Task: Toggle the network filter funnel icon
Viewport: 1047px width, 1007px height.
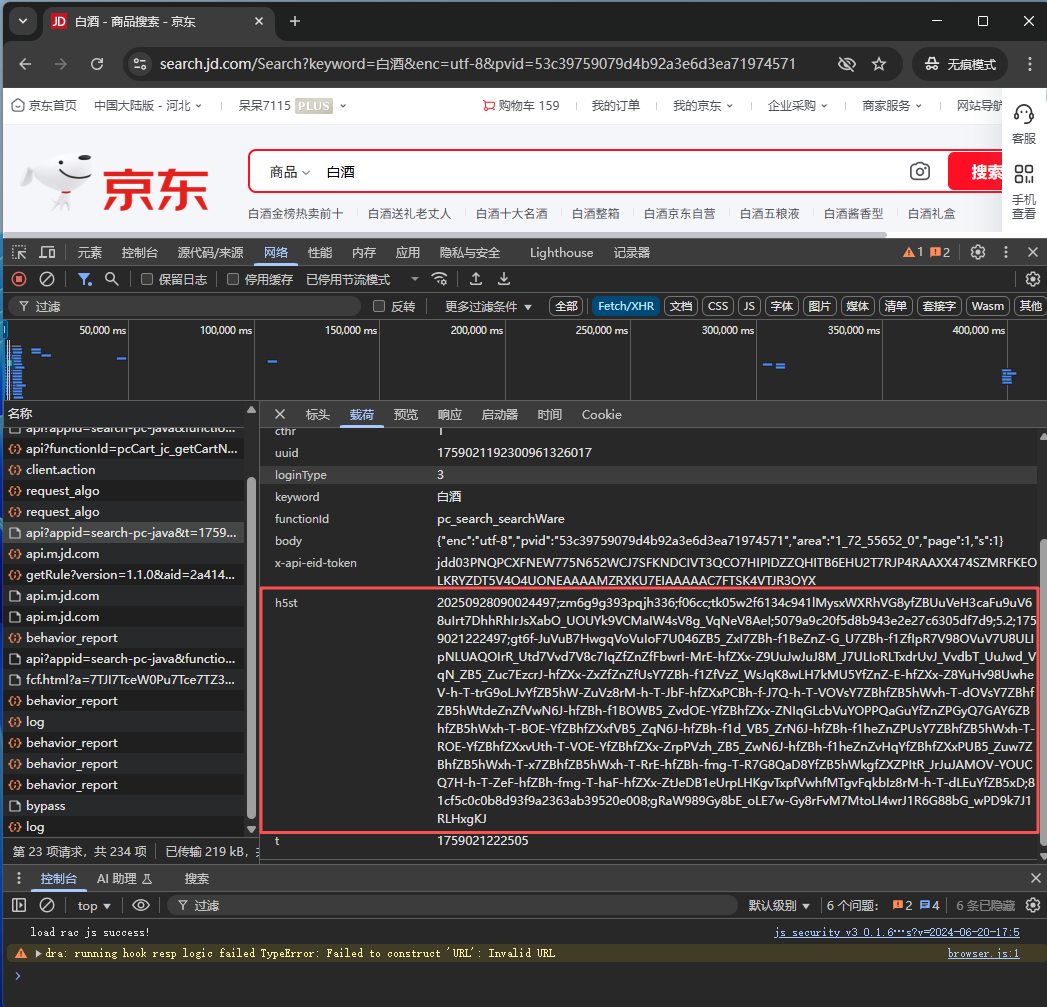Action: pos(84,279)
